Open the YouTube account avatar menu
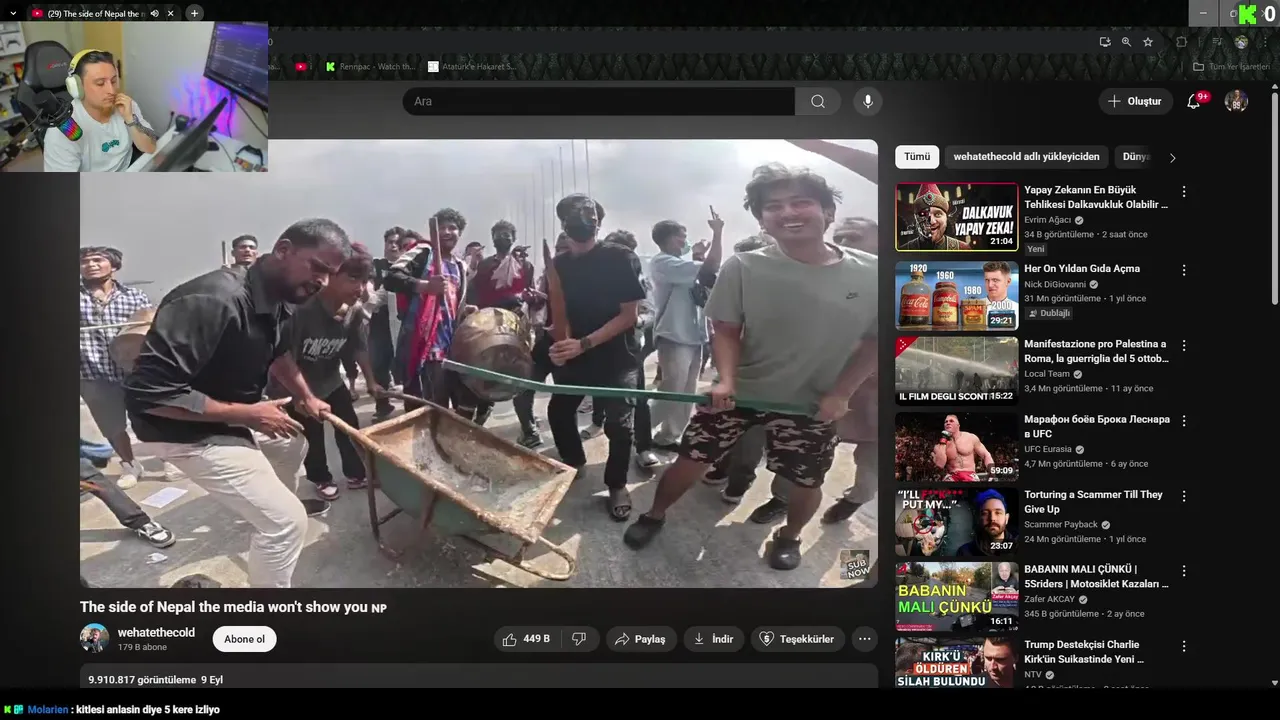 pyautogui.click(x=1236, y=101)
